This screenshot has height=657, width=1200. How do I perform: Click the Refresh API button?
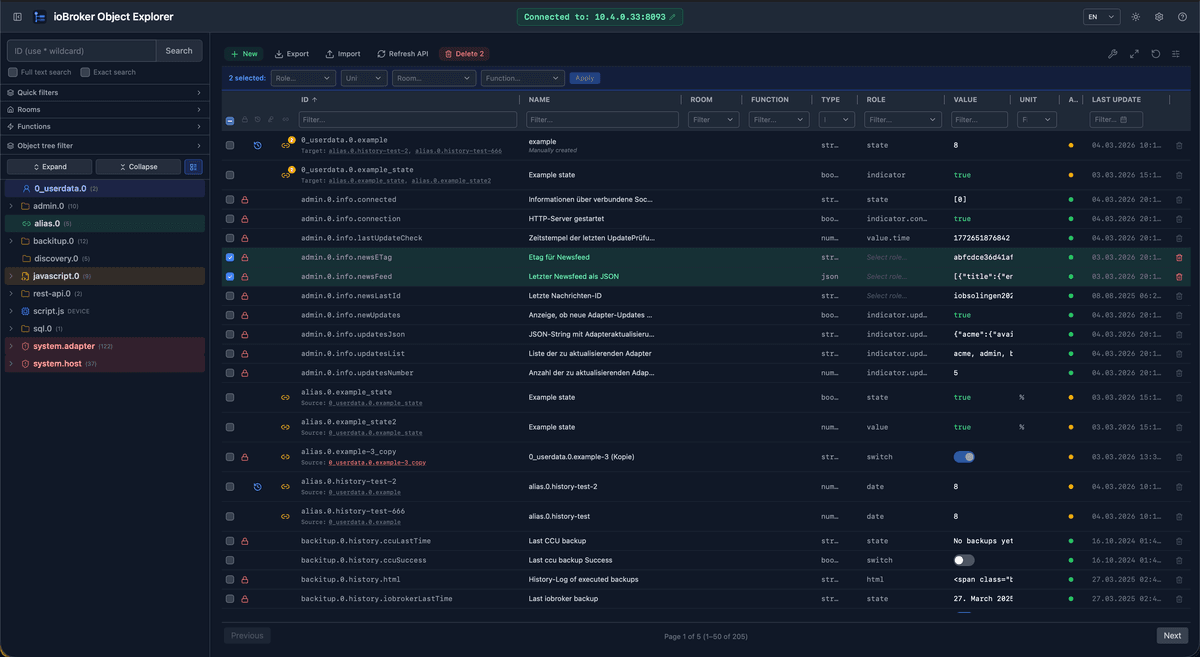[402, 54]
